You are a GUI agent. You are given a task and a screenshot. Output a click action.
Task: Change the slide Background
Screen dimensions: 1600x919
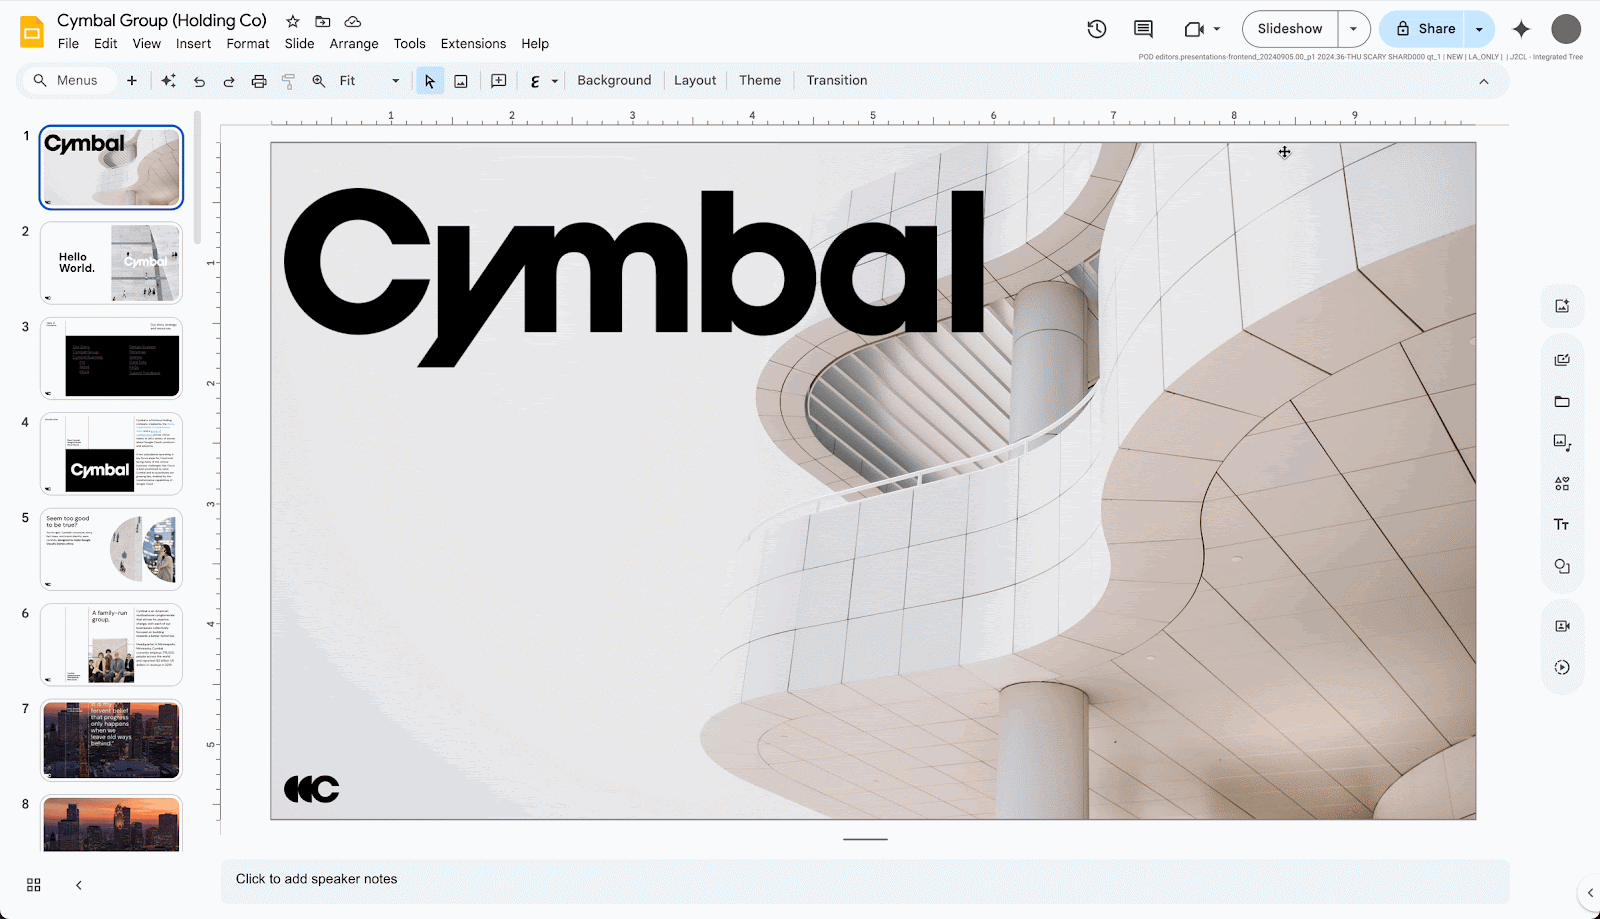tap(614, 80)
